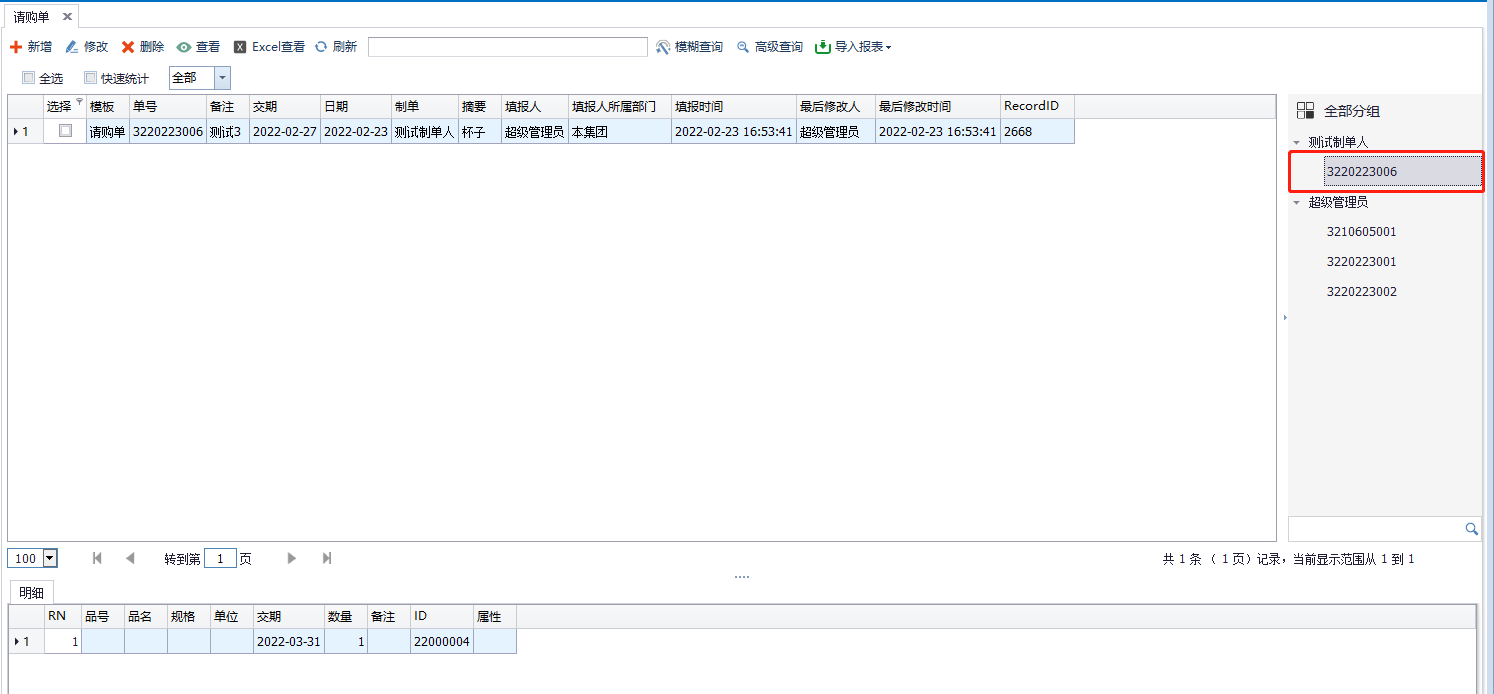Open the page size 100 dropdown
Screen dimensions: 1494x694
click(x=50, y=559)
